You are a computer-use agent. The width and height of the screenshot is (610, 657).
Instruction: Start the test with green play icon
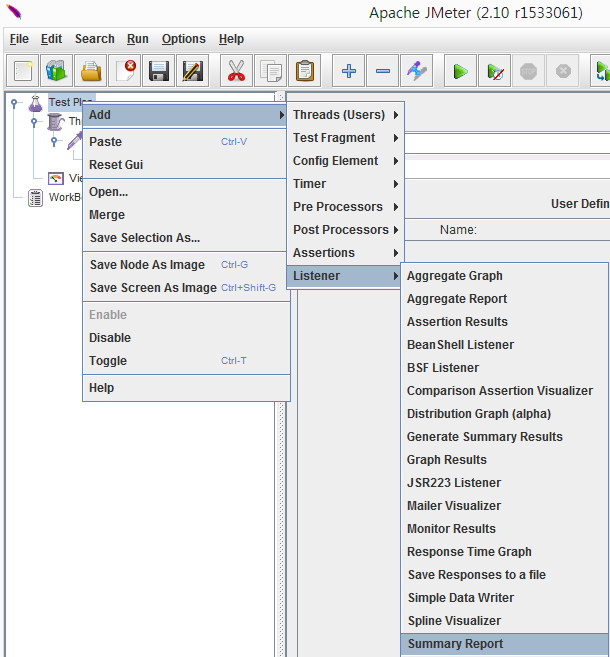tap(460, 71)
